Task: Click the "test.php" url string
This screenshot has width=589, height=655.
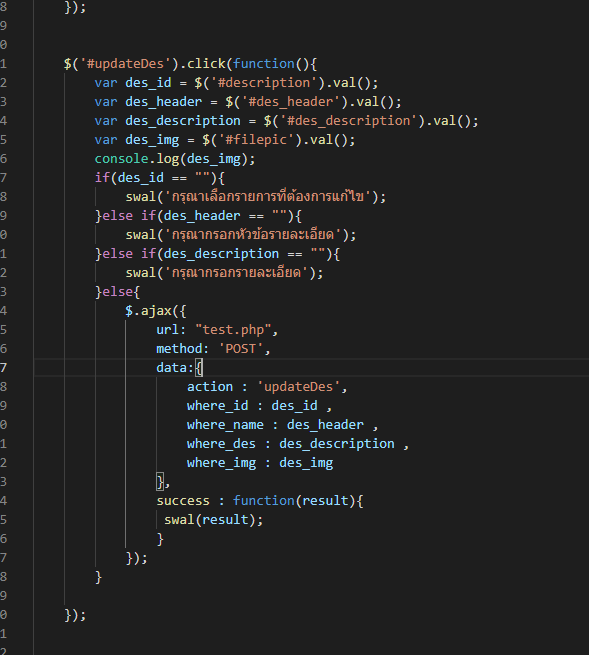Action: pyautogui.click(x=233, y=330)
